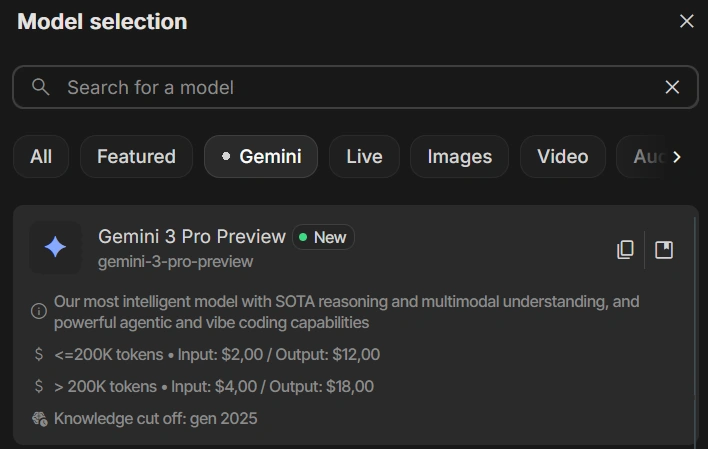Click the green New badge
This screenshot has width=708, height=449.
(323, 237)
